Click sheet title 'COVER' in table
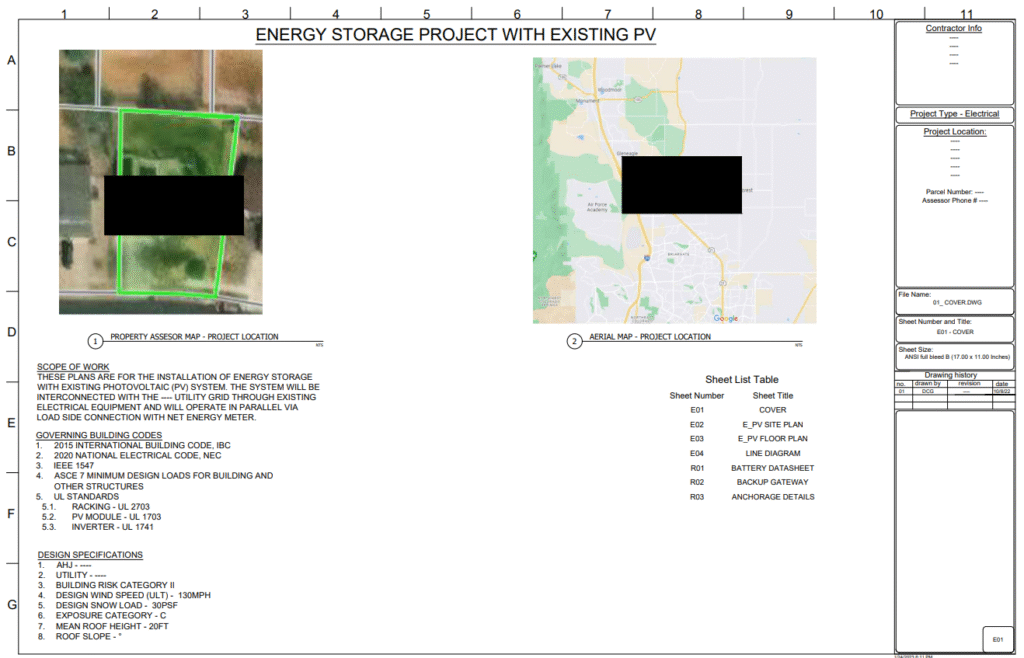This screenshot has height=658, width=1024. [x=773, y=410]
